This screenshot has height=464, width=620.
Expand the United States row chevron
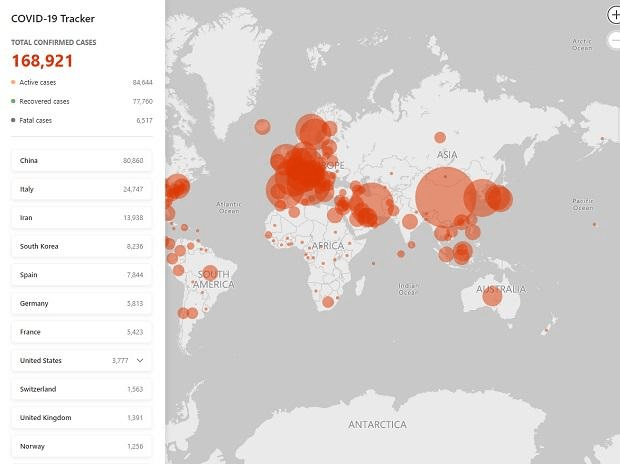tap(140, 360)
